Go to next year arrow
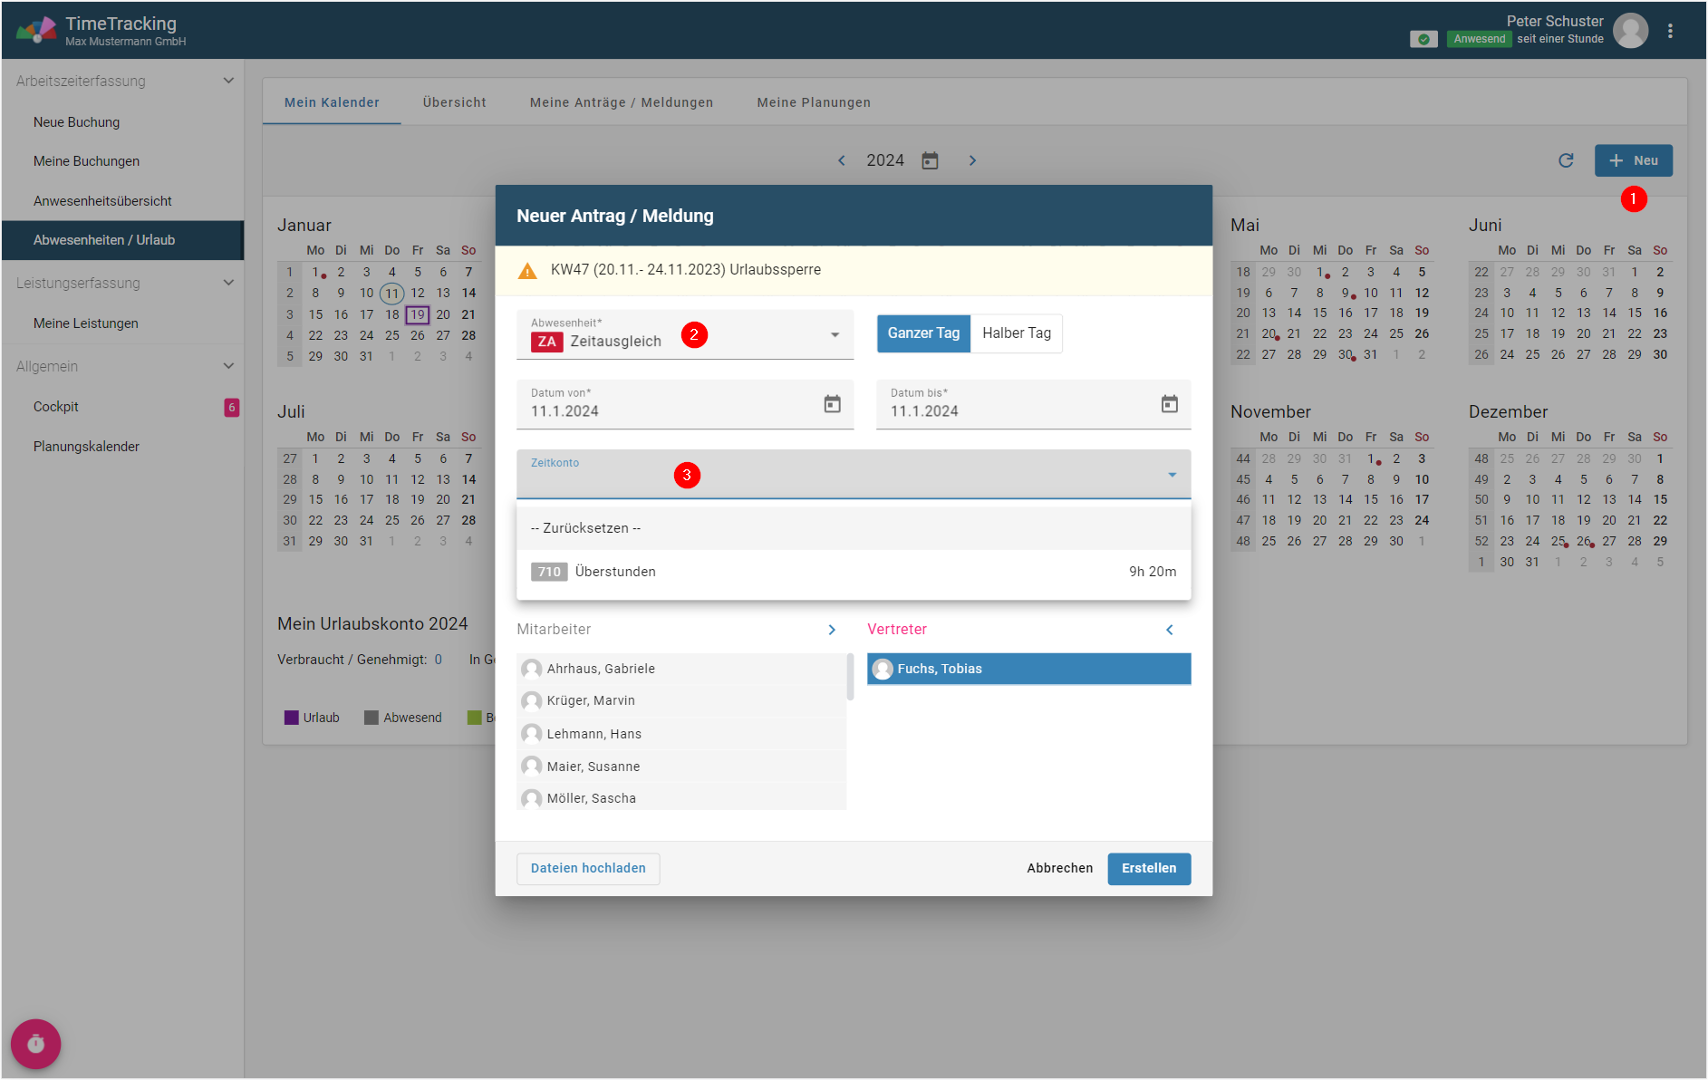The height and width of the screenshot is (1080, 1708). [x=972, y=161]
